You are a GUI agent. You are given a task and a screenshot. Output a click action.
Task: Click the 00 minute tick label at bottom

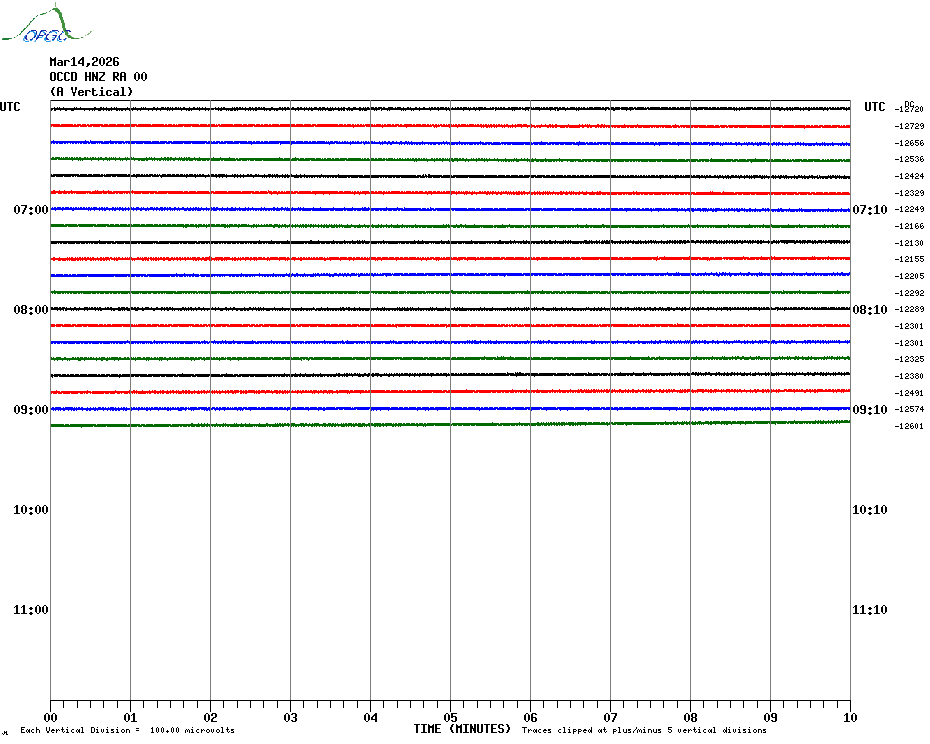click(51, 717)
